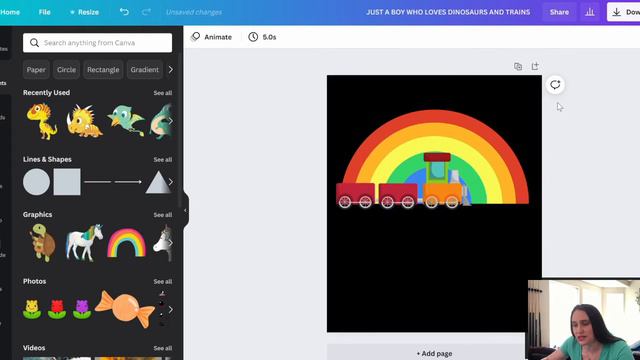See all Videos

click(x=163, y=348)
